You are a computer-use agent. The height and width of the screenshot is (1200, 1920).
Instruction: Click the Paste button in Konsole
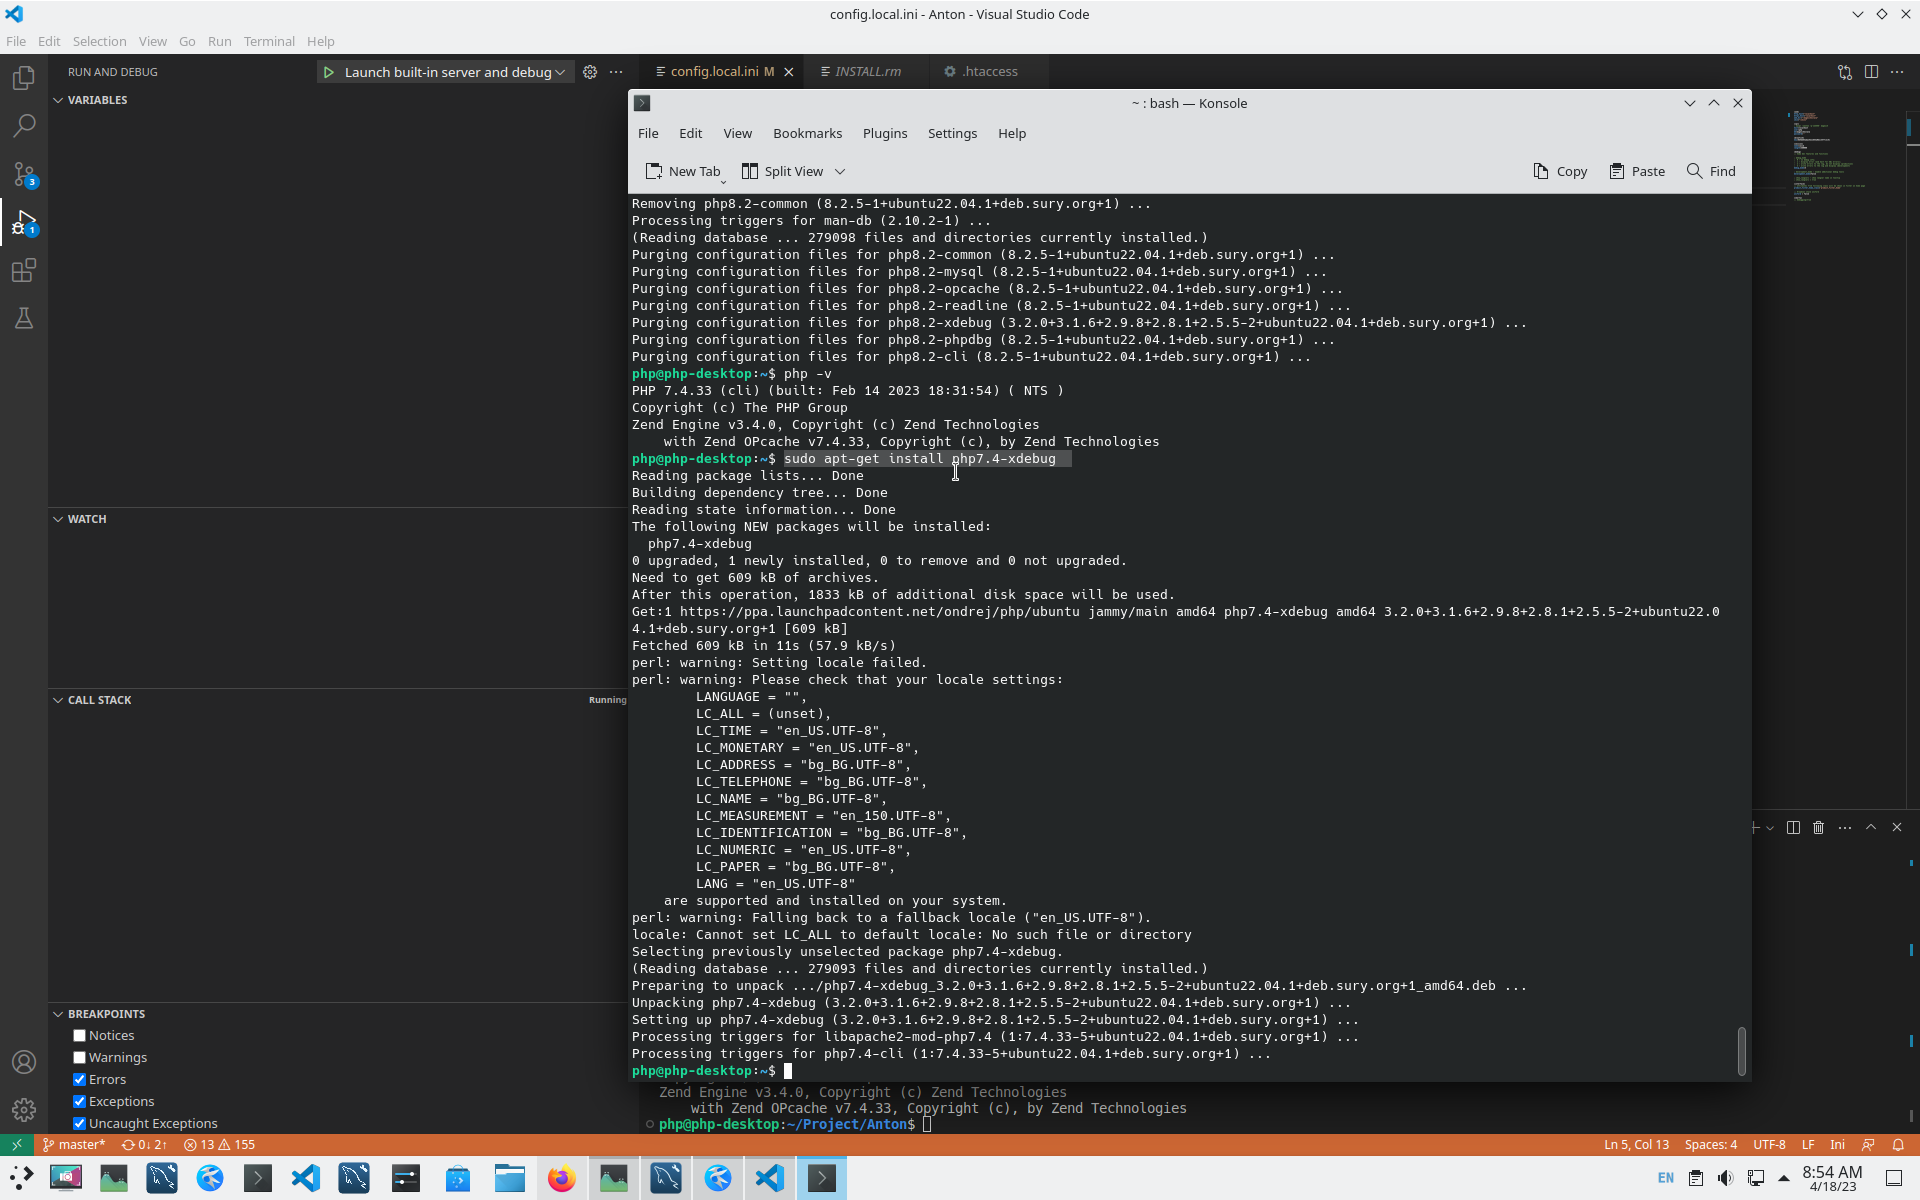point(1637,171)
